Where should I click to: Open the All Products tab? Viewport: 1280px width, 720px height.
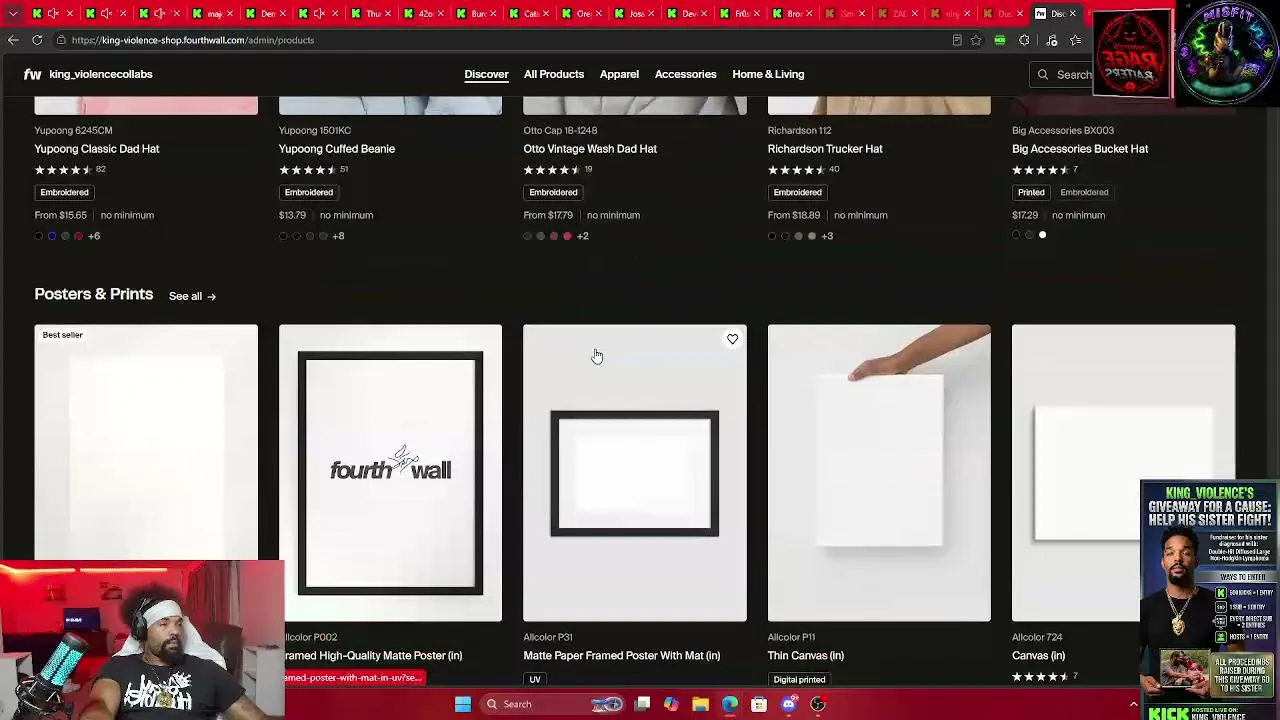(554, 74)
